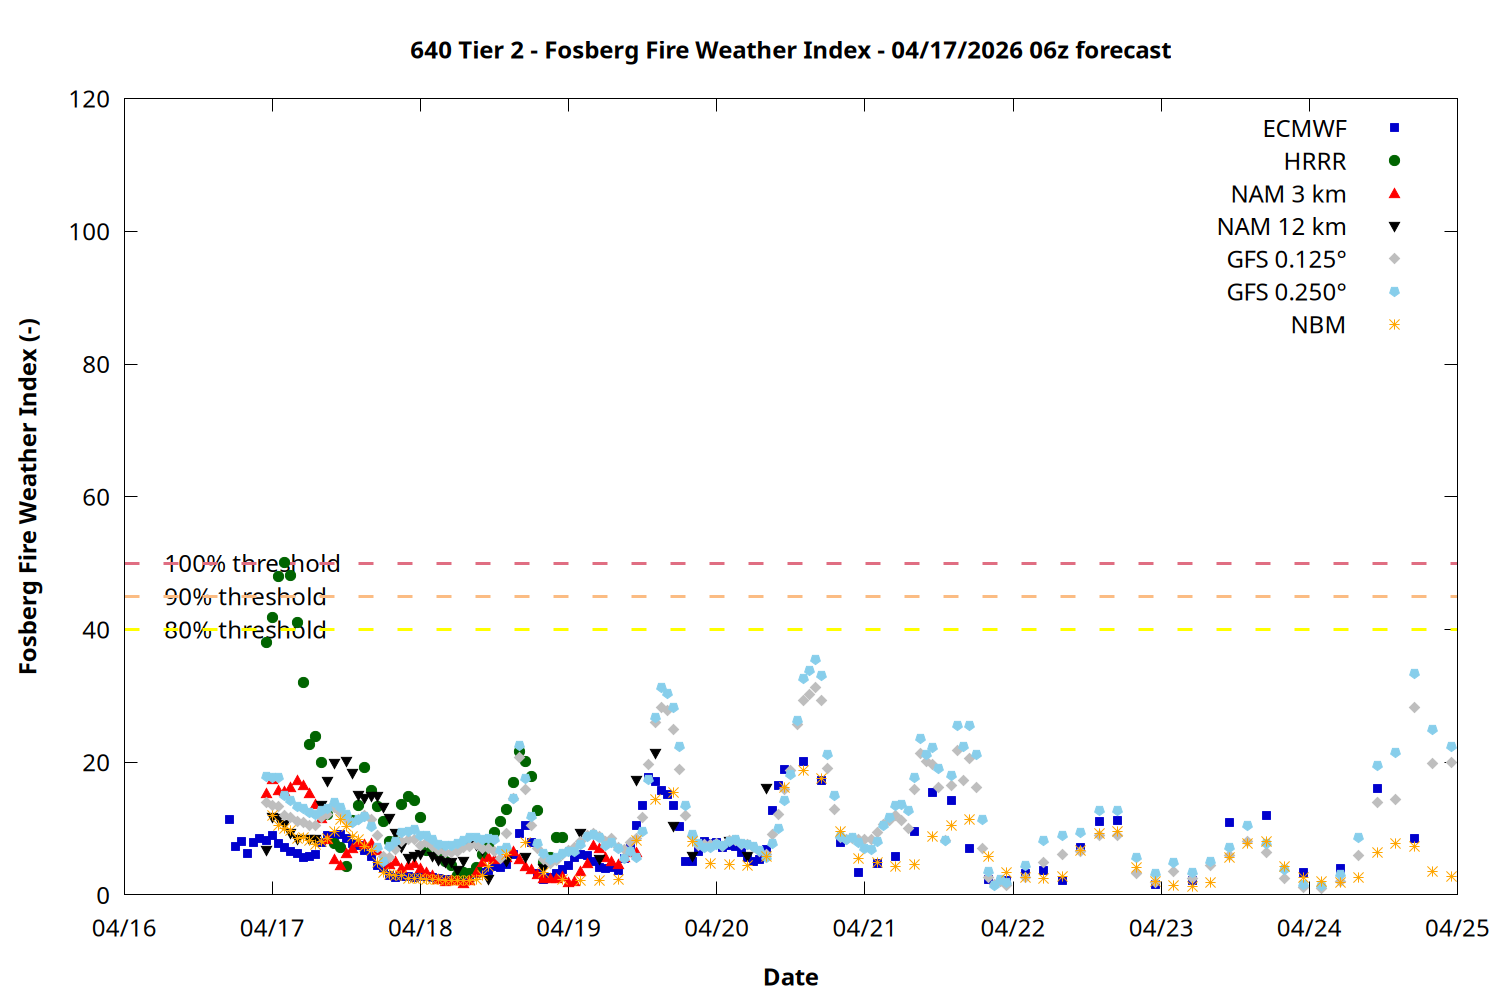Click the 04/25 date tick label
Screen dimensions: 1500x1000
pos(1456,928)
